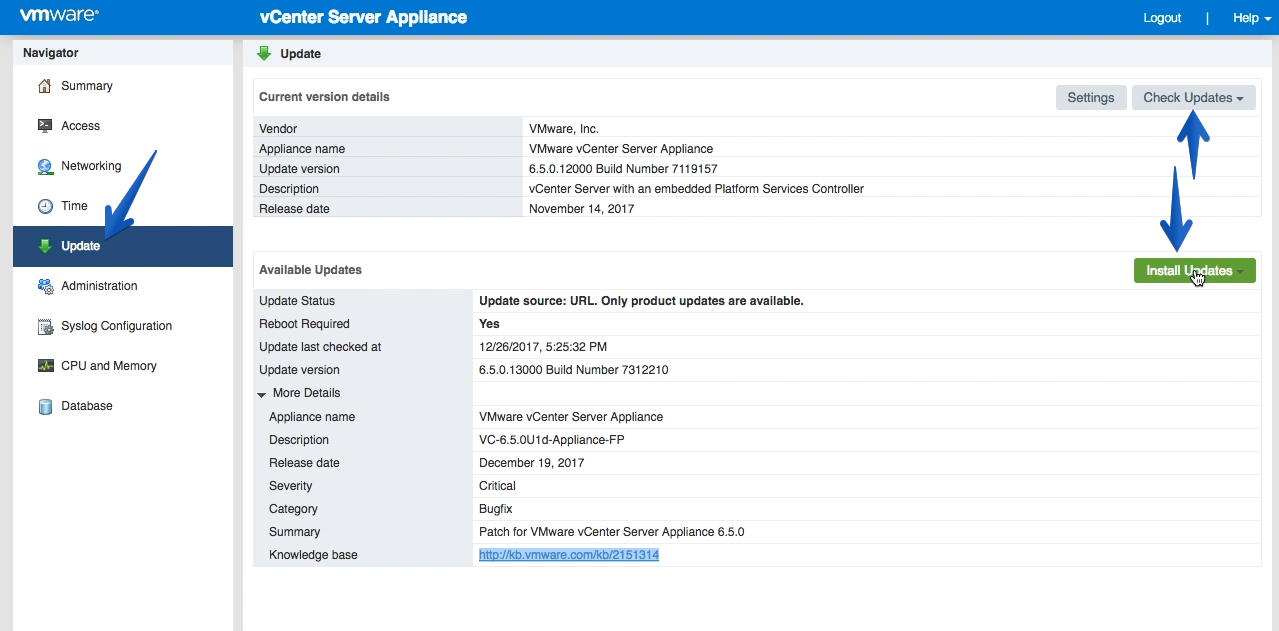This screenshot has height=631, width=1279.
Task: Click the Patch for VMware vCenter summary text
Action: (611, 532)
